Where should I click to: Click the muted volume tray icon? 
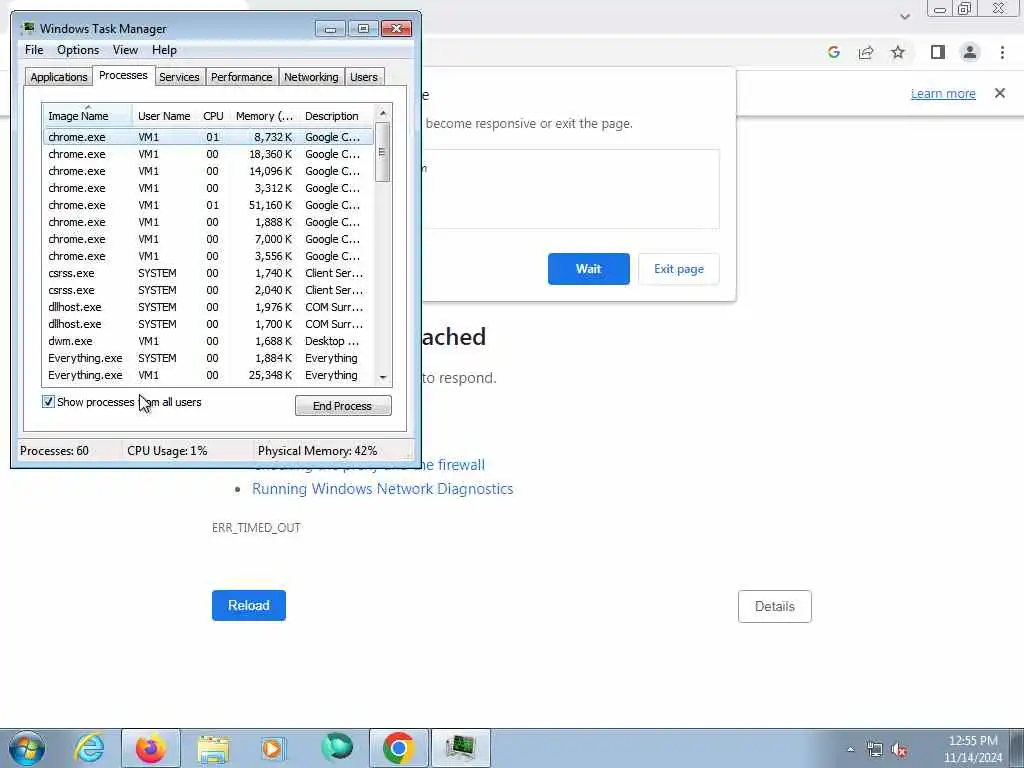(x=900, y=750)
